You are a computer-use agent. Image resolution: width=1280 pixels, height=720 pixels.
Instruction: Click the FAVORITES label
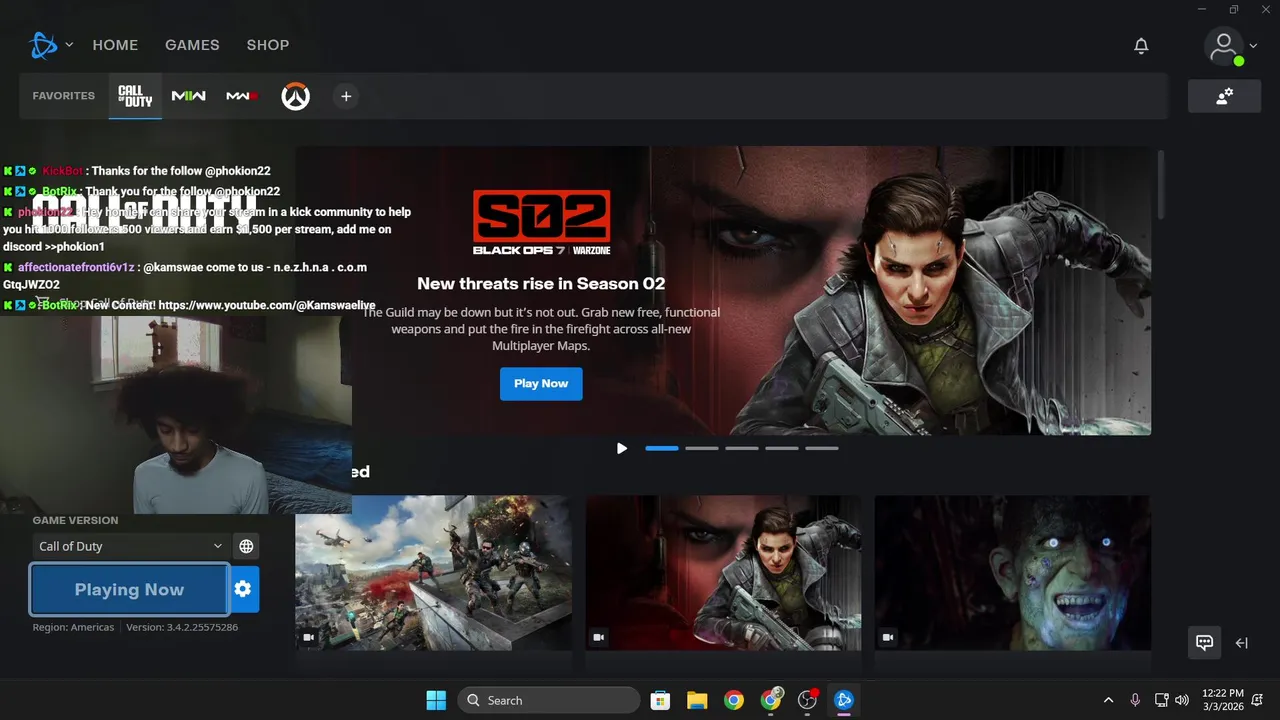63,96
